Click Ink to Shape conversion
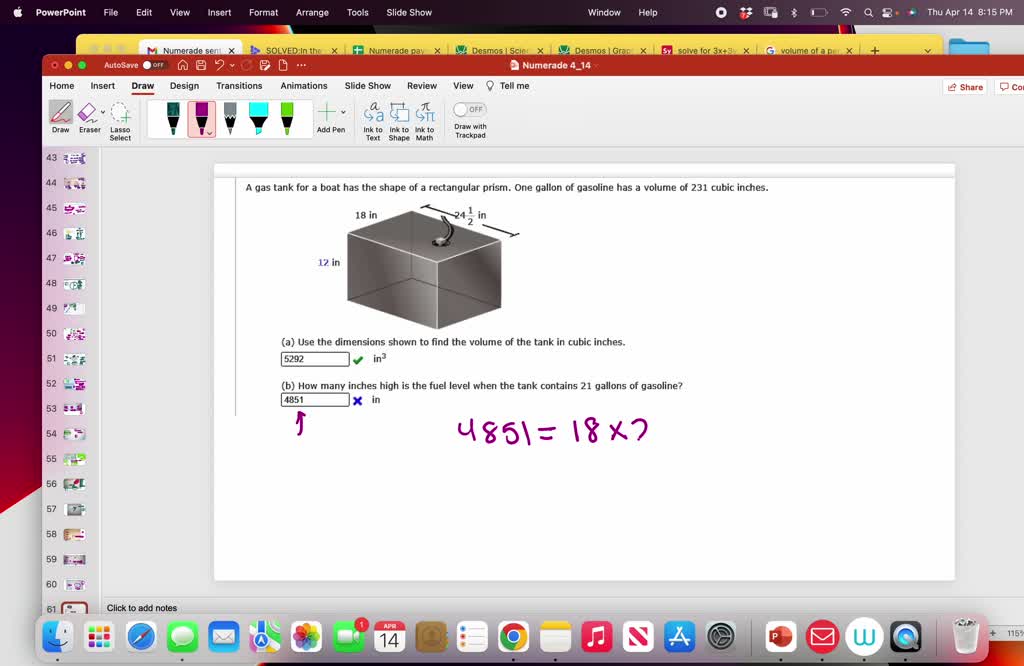This screenshot has height=666, width=1024. click(398, 120)
